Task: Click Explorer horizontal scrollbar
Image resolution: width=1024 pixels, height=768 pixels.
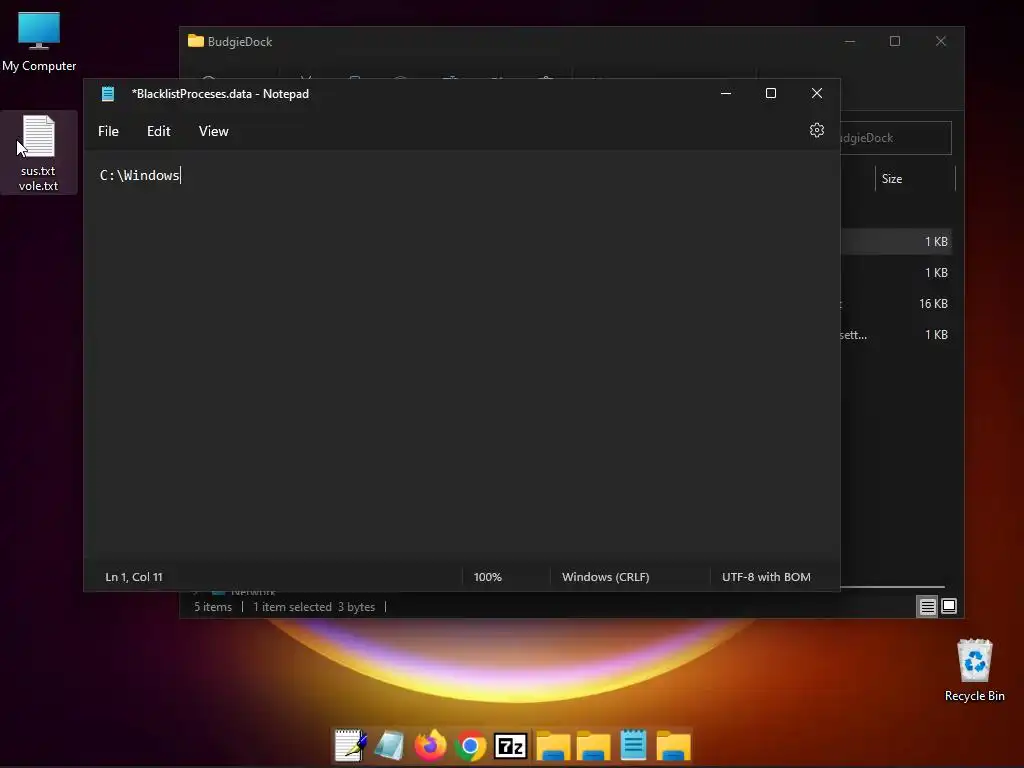Action: pyautogui.click(x=892, y=587)
